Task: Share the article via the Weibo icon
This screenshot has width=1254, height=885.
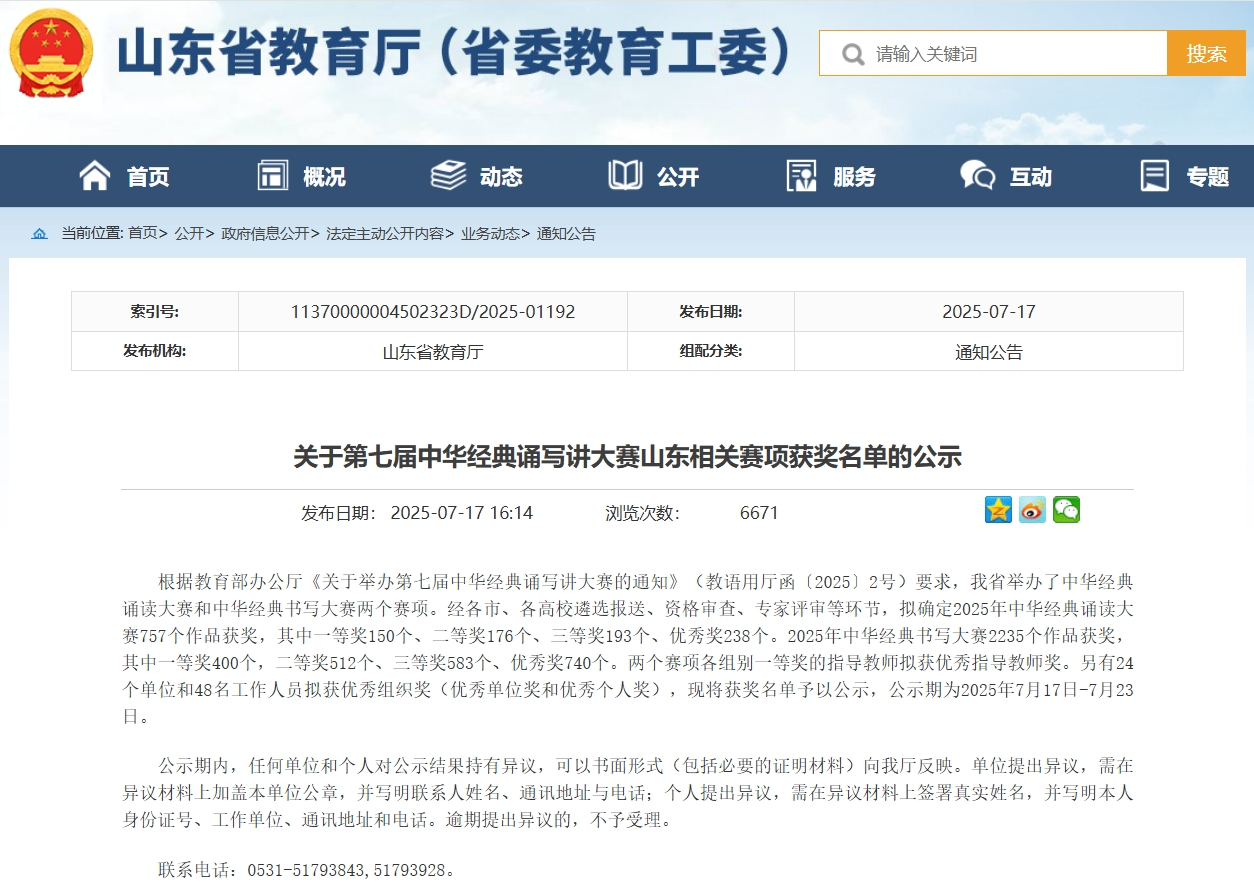Action: coord(1032,510)
